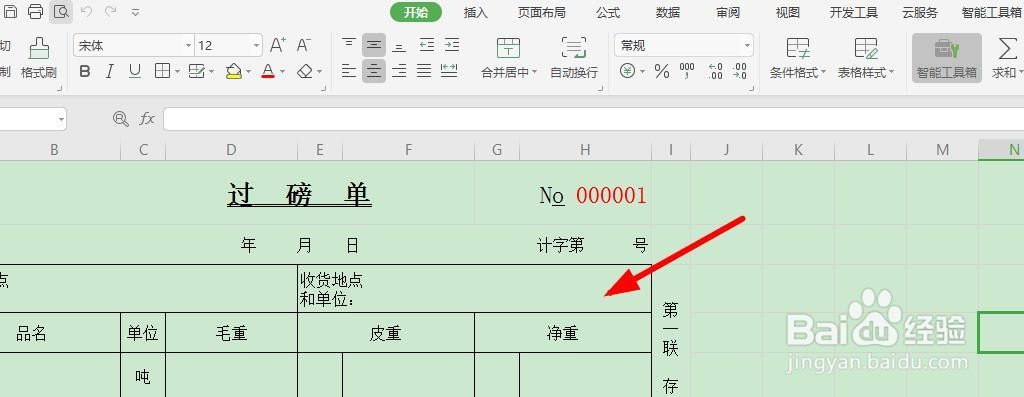Toggle Italic formatting
1024x397 pixels.
[110, 71]
